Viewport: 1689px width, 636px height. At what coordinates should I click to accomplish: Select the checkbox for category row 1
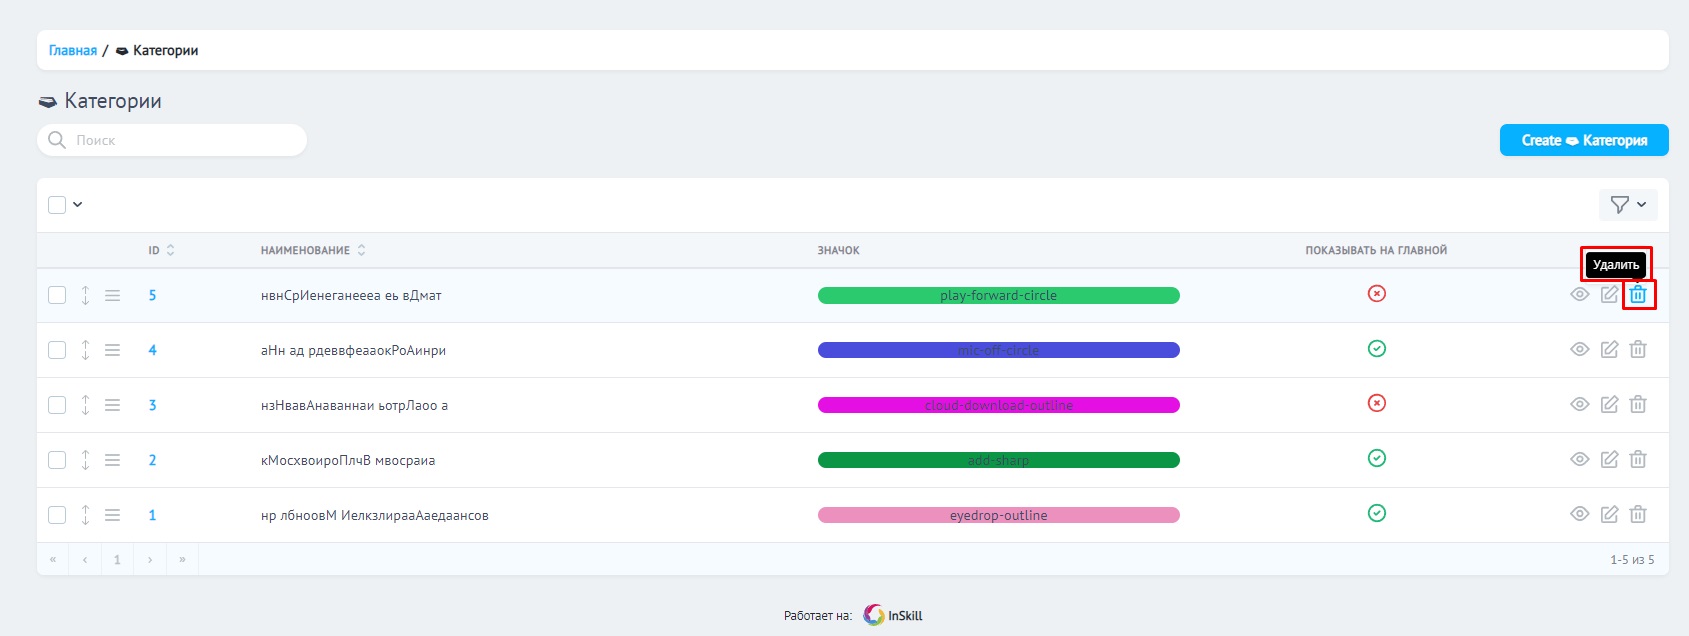click(x=57, y=515)
